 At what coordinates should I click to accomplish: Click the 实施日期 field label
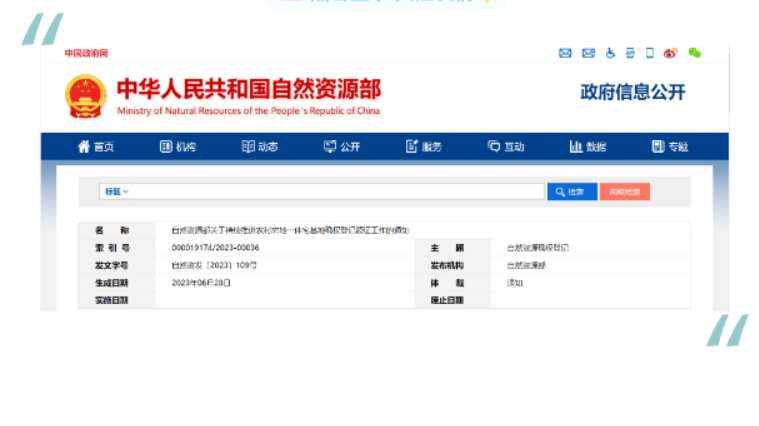tap(112, 300)
